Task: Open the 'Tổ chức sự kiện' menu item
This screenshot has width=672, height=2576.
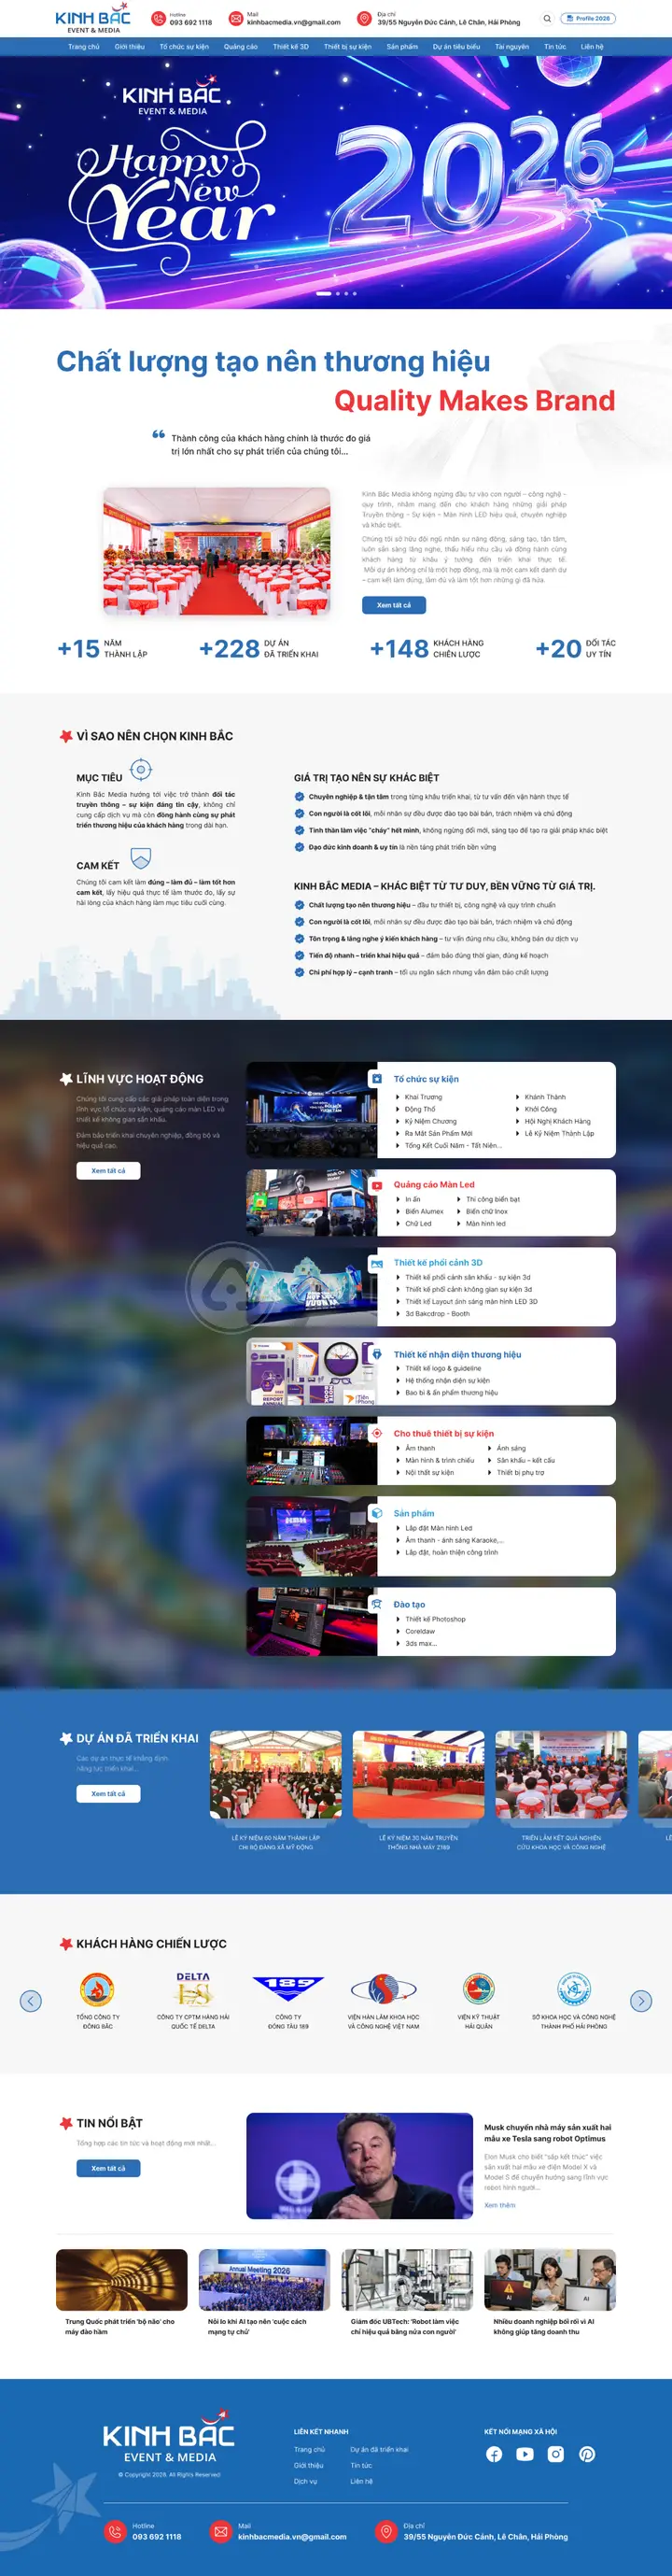Action: click(x=184, y=47)
